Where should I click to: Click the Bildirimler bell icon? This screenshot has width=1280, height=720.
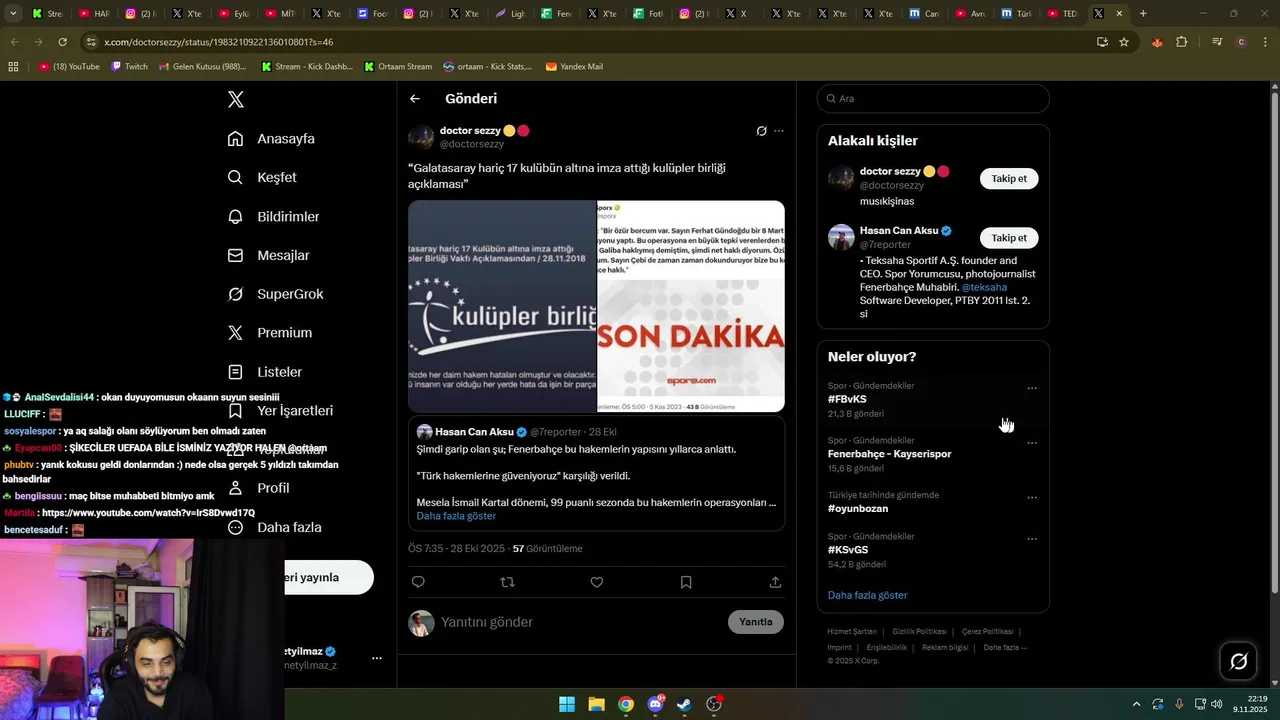click(236, 216)
